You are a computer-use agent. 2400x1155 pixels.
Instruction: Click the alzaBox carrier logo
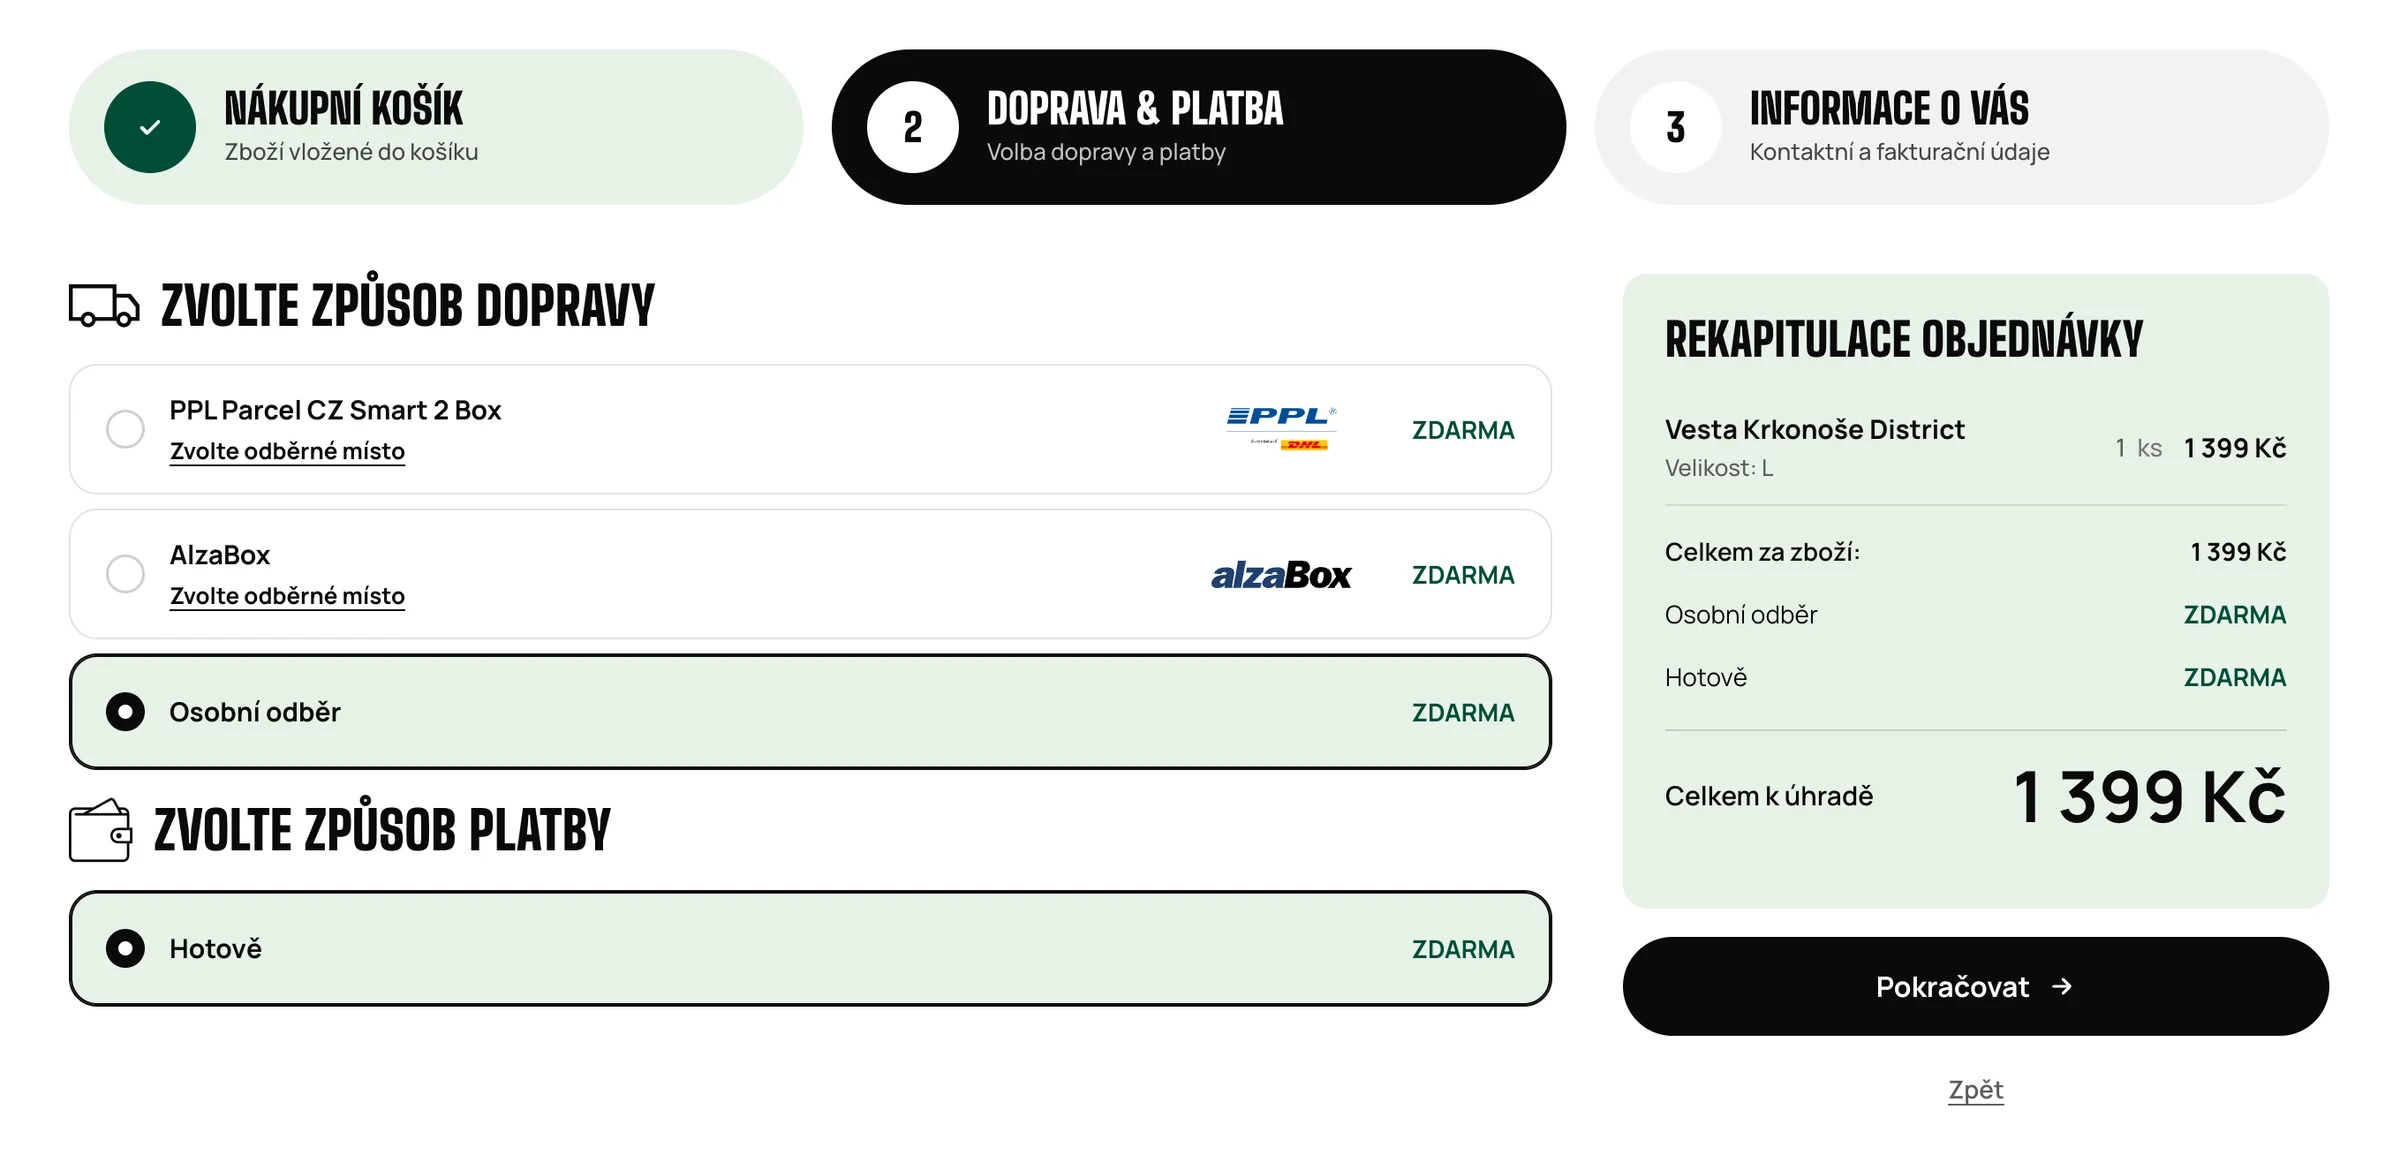coord(1281,575)
